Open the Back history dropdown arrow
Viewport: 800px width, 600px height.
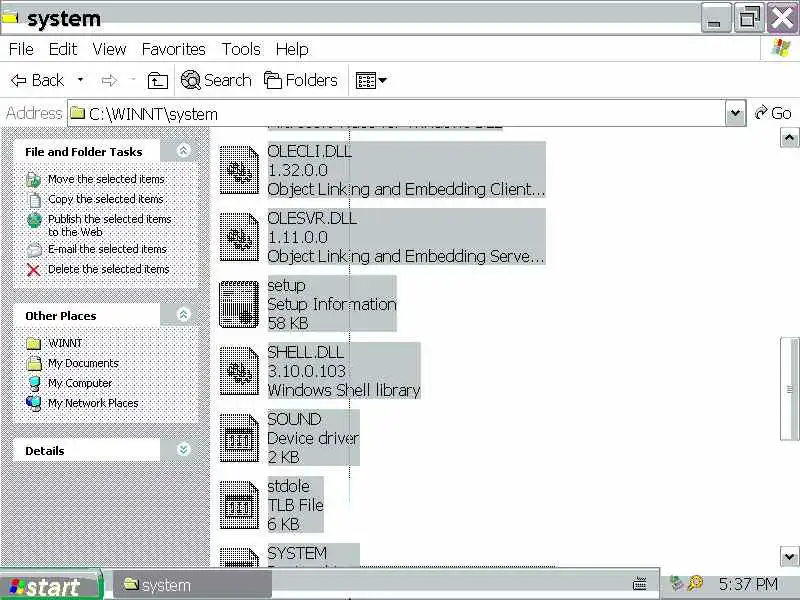[x=80, y=80]
